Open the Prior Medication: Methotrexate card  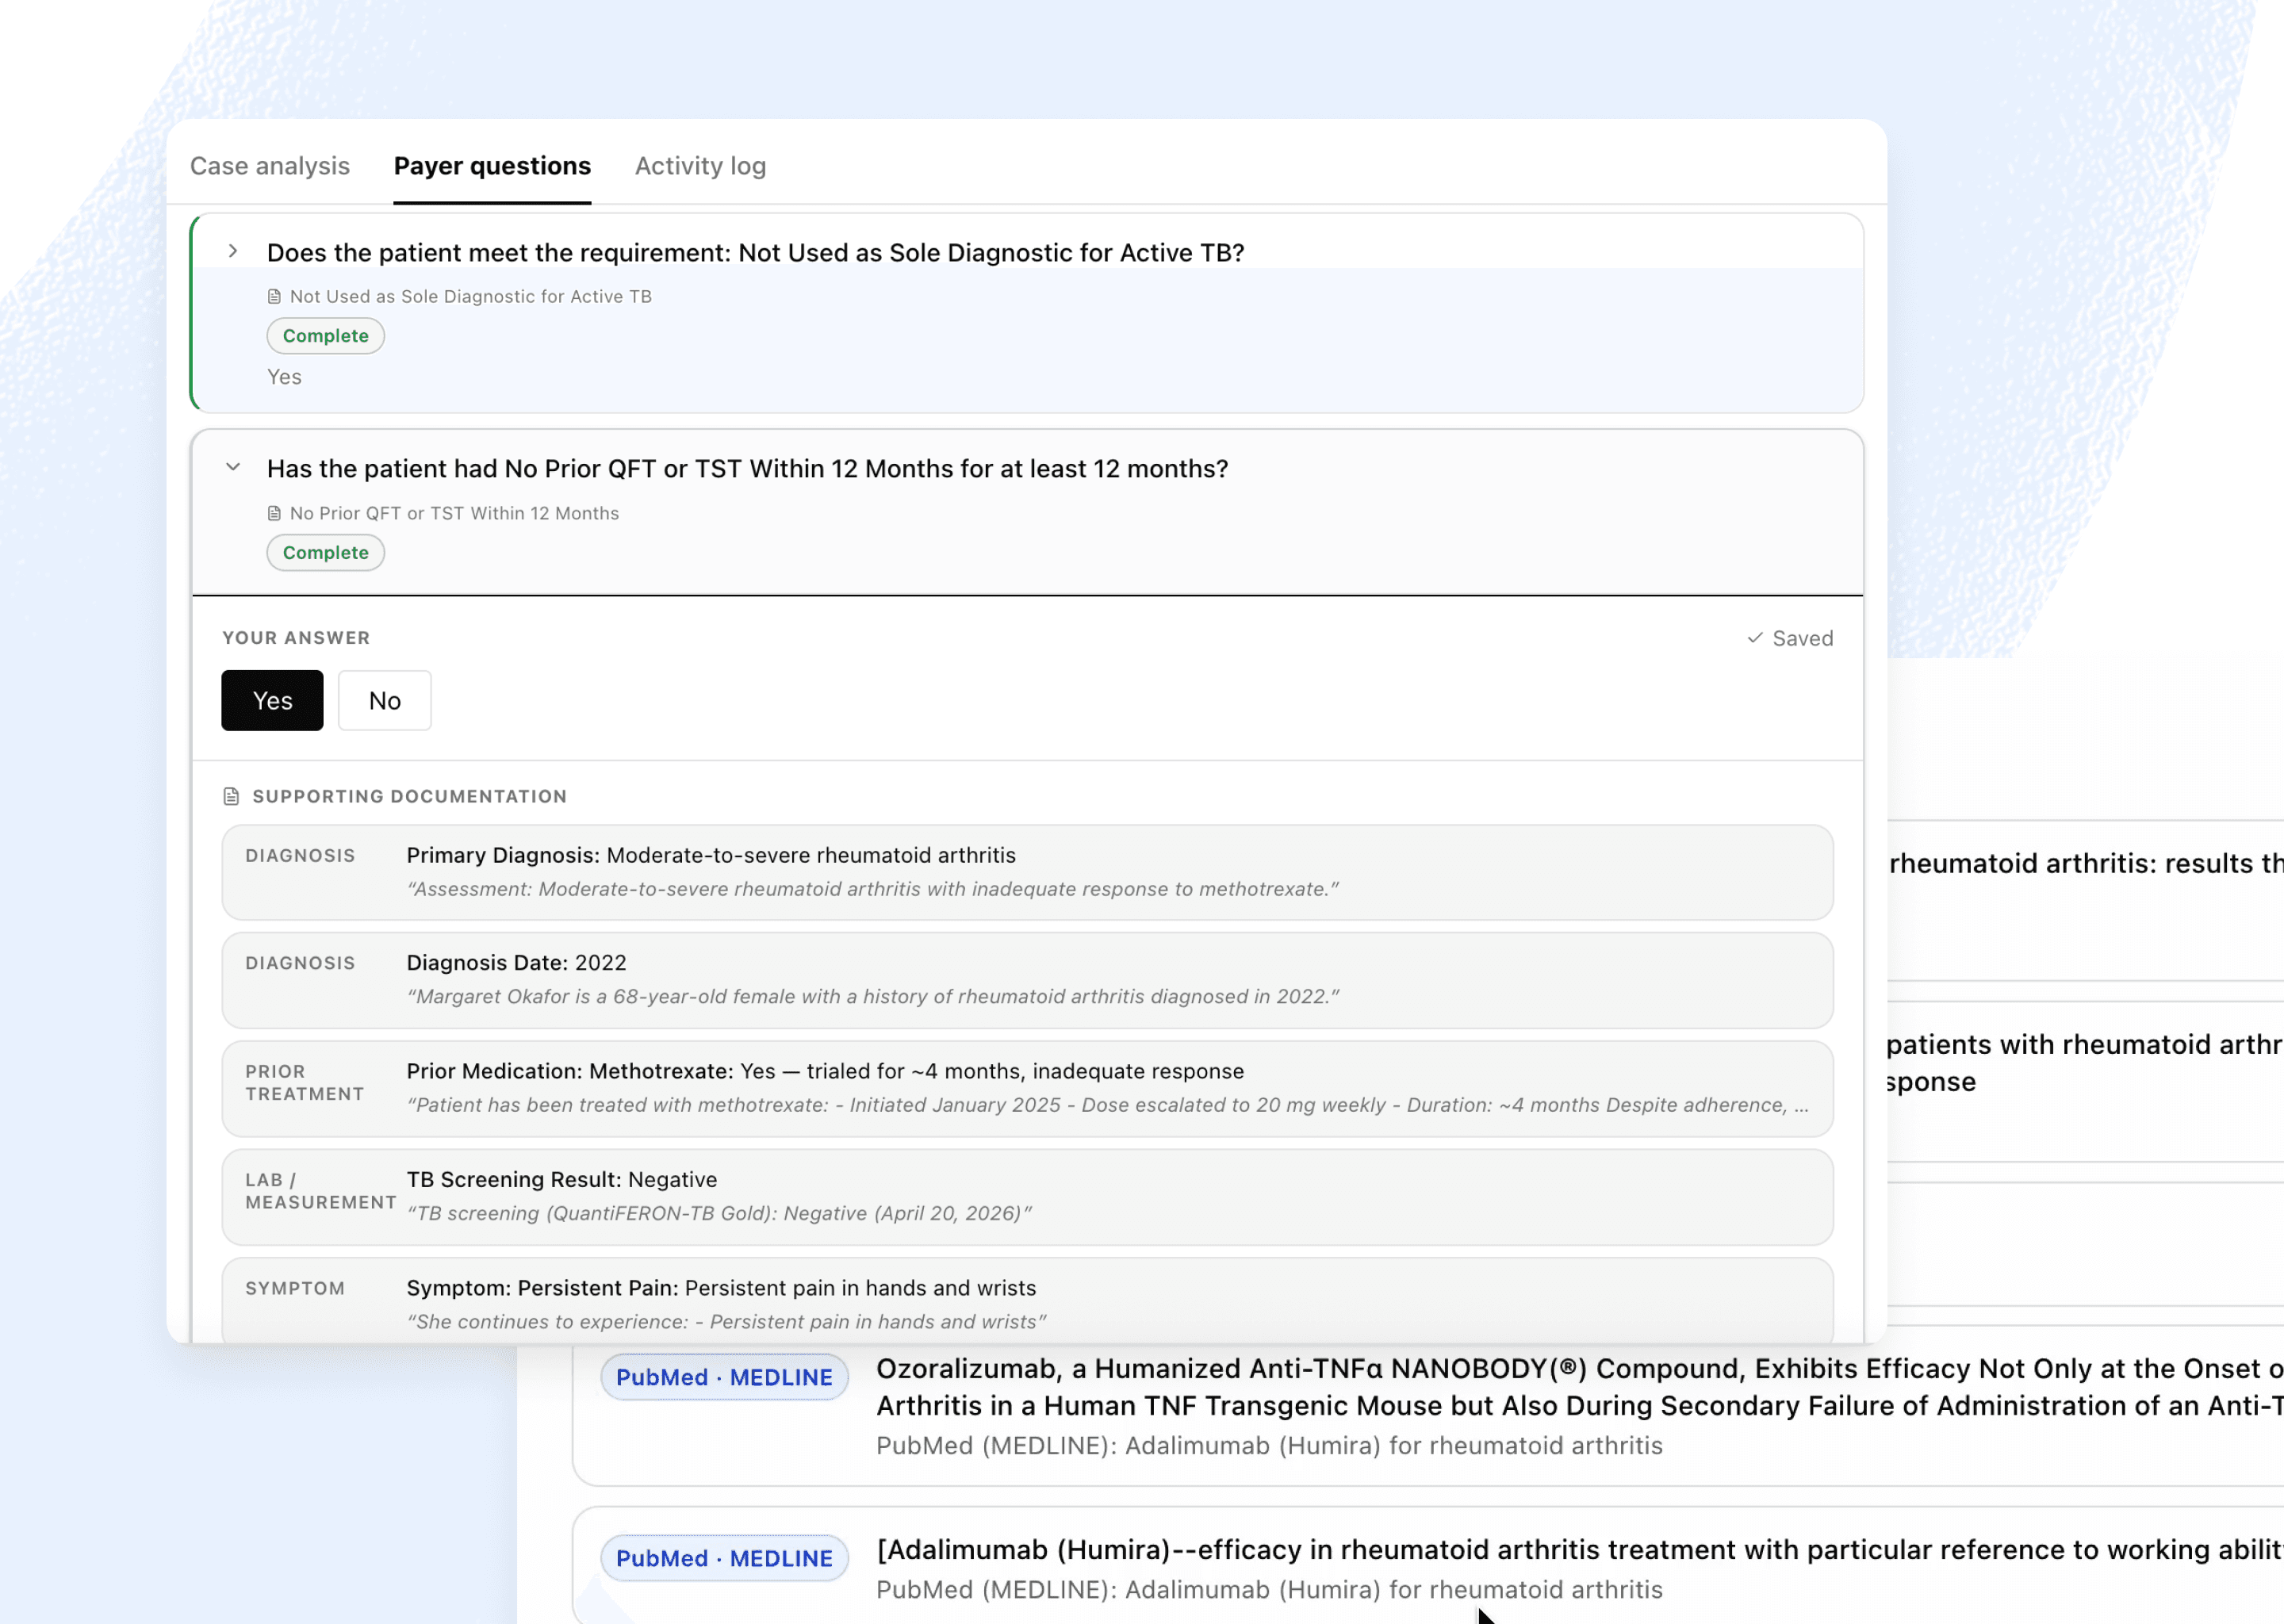(1027, 1088)
